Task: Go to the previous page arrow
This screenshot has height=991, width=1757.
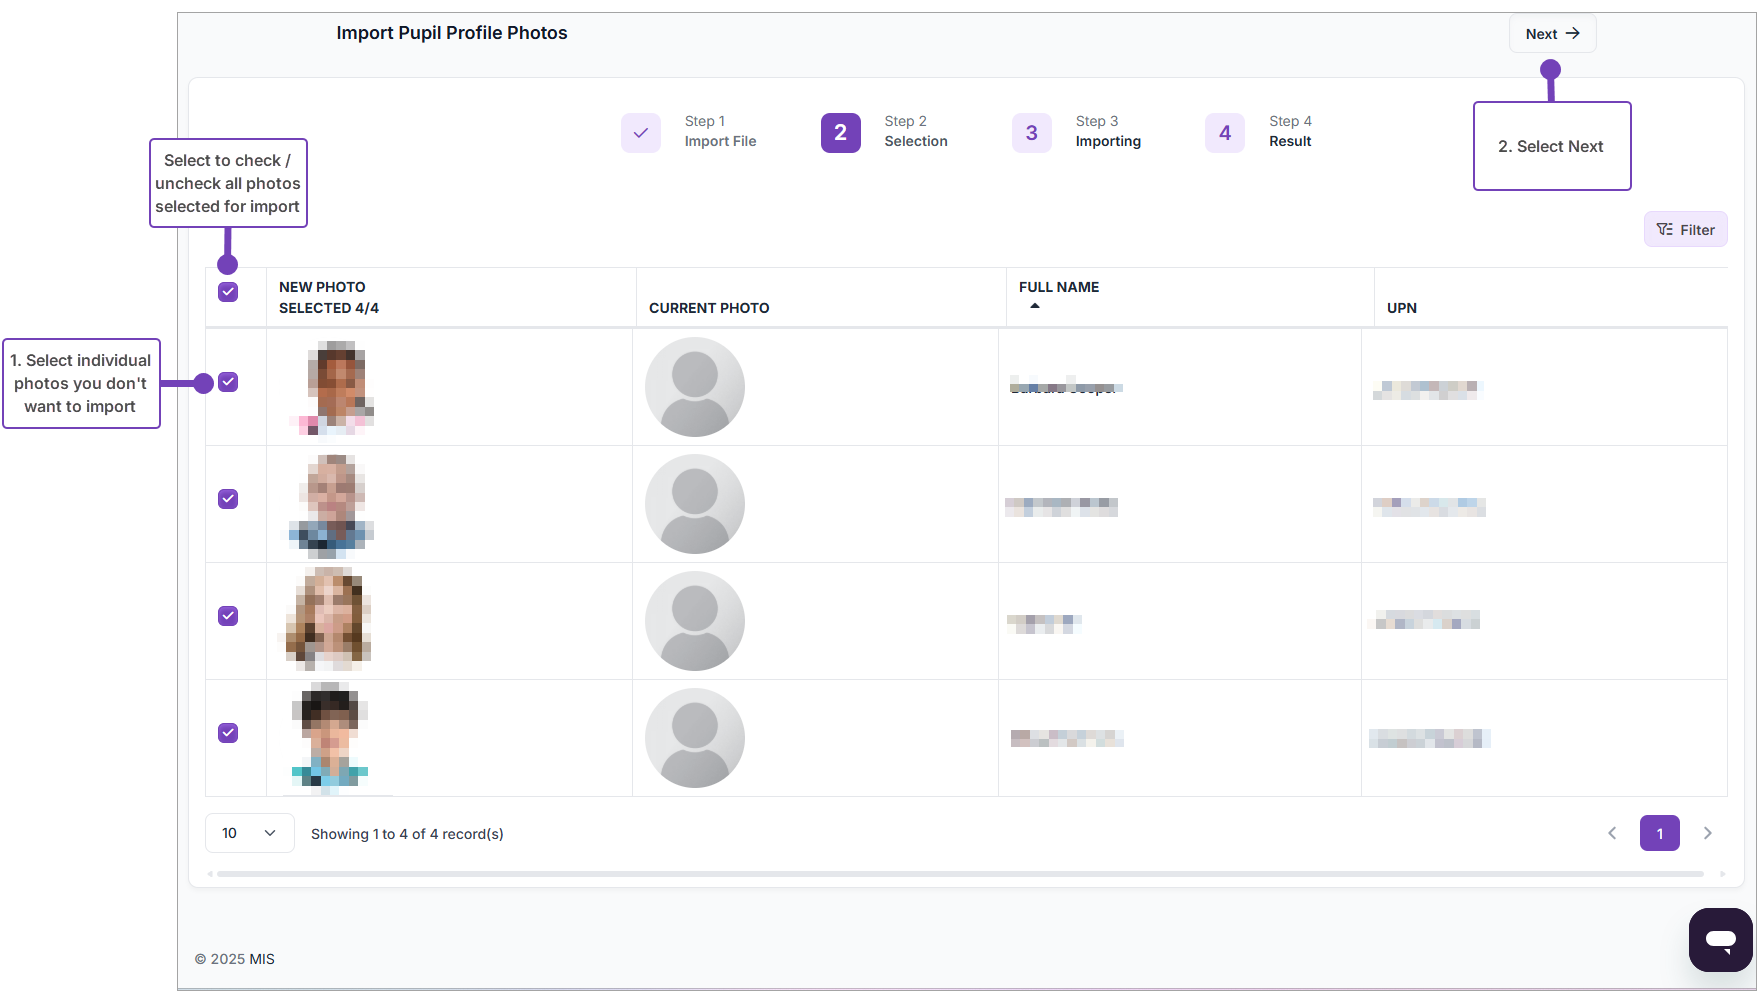Action: coord(1612,833)
